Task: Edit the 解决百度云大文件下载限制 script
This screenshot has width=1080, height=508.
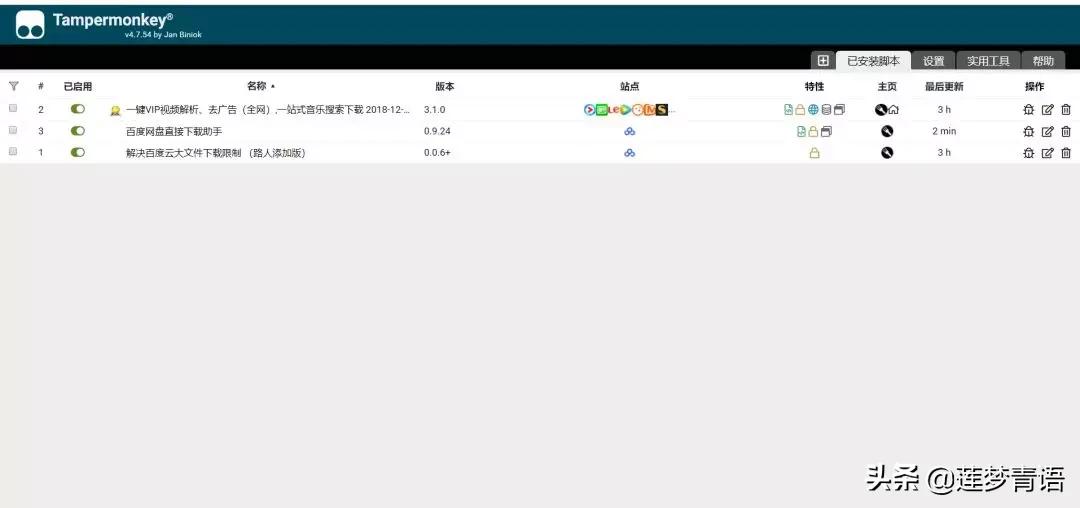Action: pos(1047,153)
